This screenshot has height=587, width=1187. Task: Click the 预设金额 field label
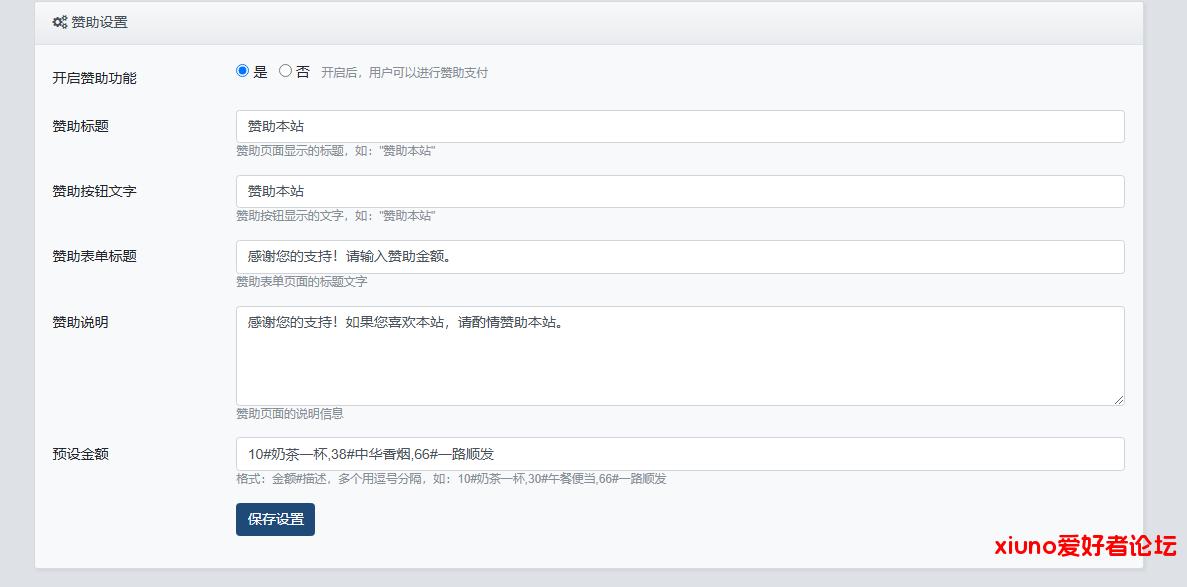click(x=80, y=454)
